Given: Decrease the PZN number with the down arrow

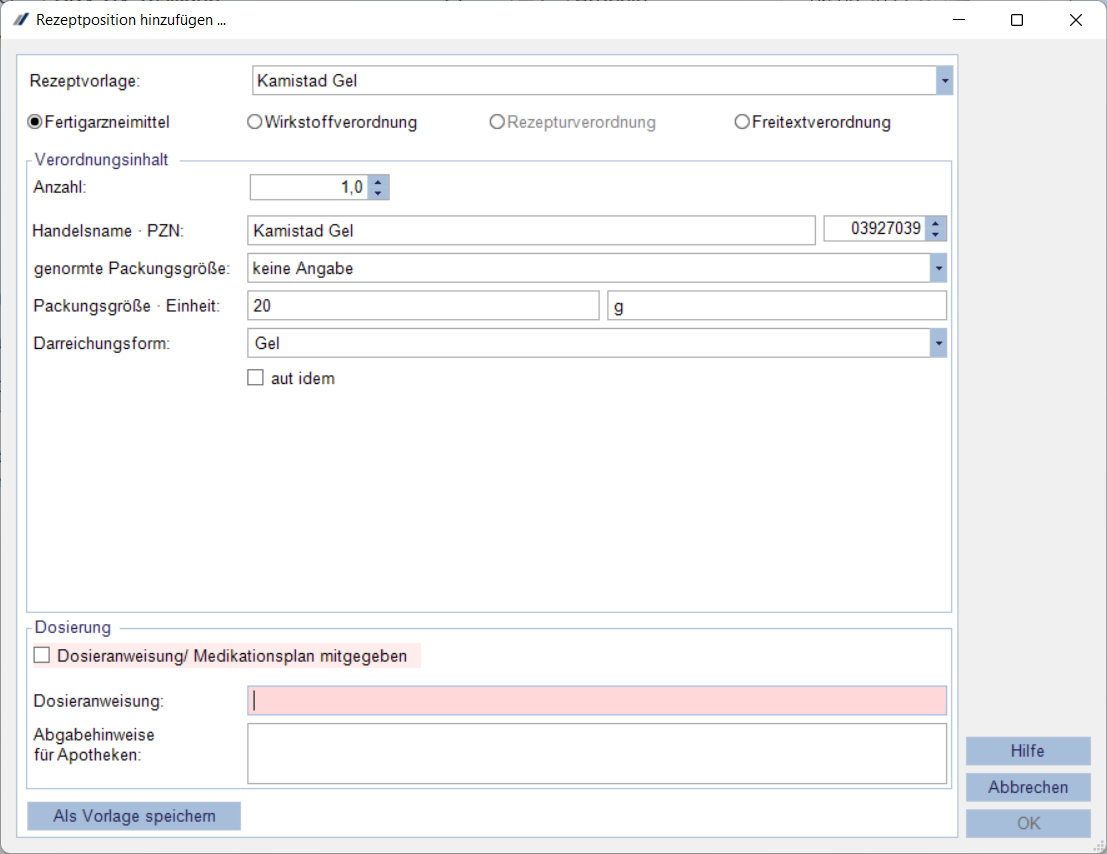Looking at the screenshot, I should pyautogui.click(x=936, y=234).
